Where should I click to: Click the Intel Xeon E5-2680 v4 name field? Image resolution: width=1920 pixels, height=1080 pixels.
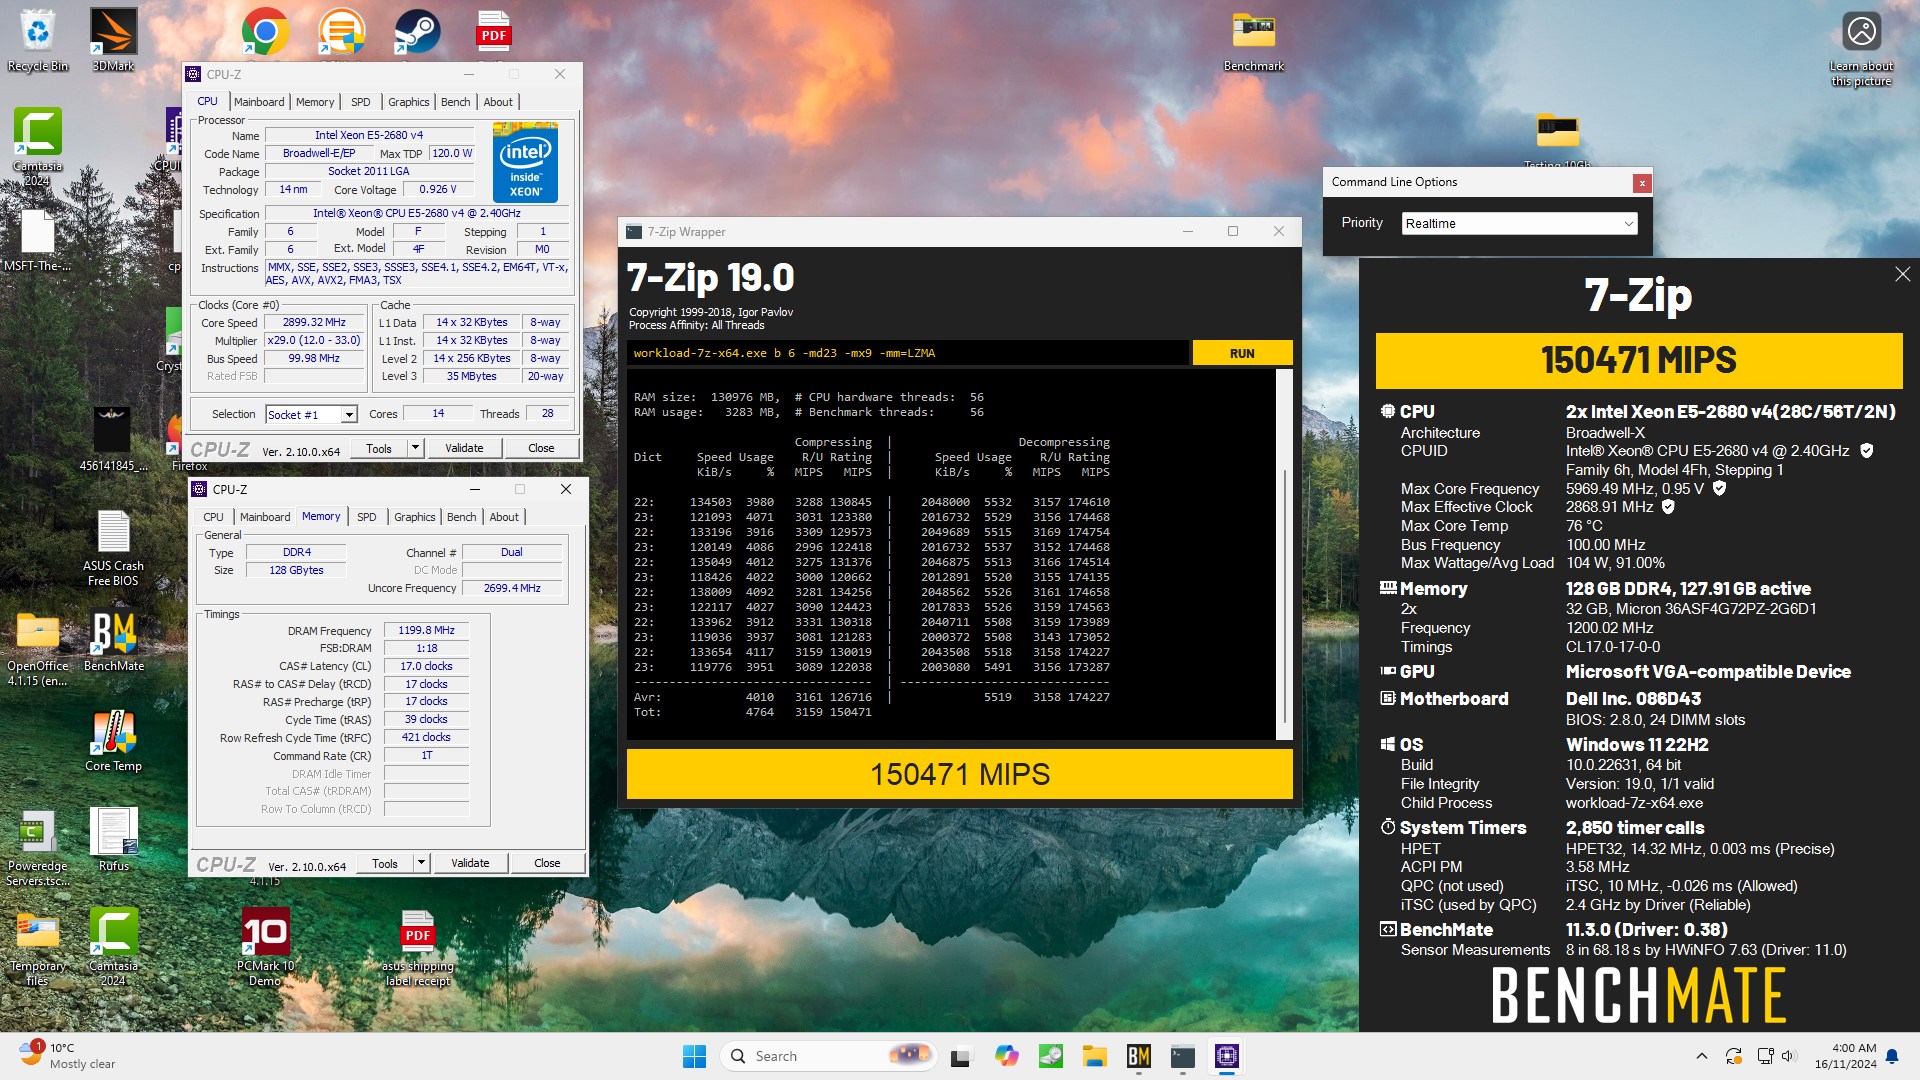click(x=368, y=135)
